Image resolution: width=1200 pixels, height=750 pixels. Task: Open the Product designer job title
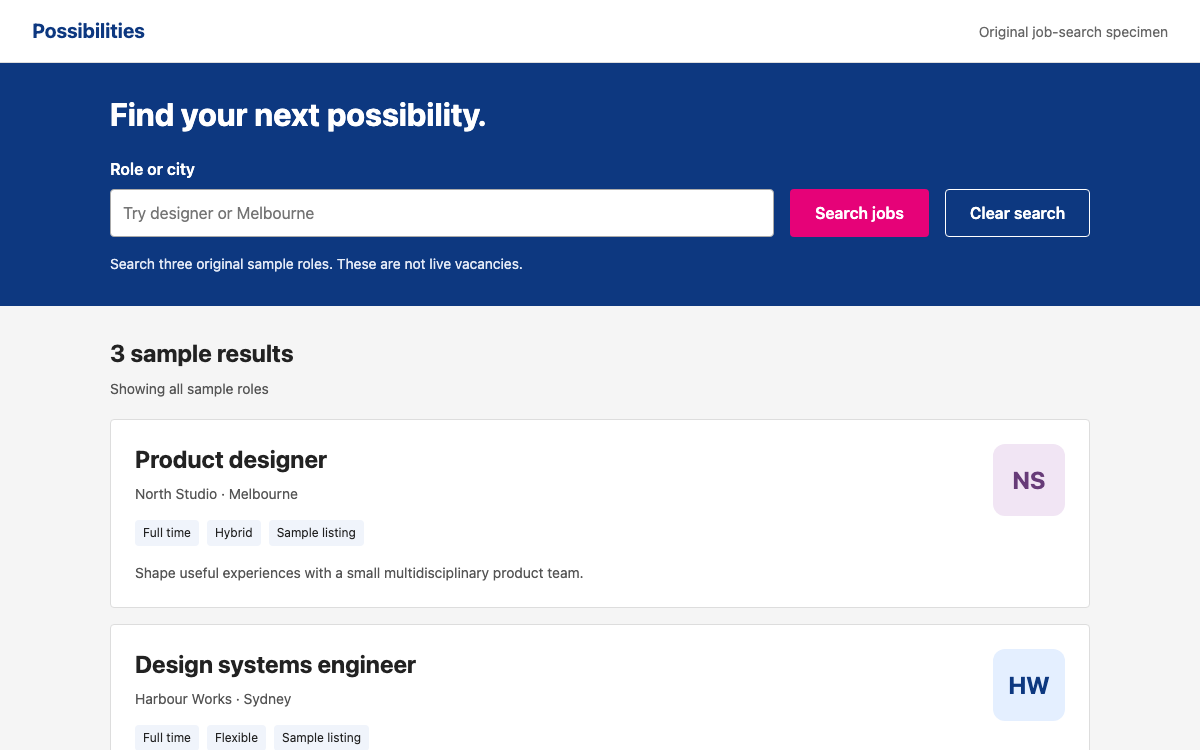pos(231,460)
